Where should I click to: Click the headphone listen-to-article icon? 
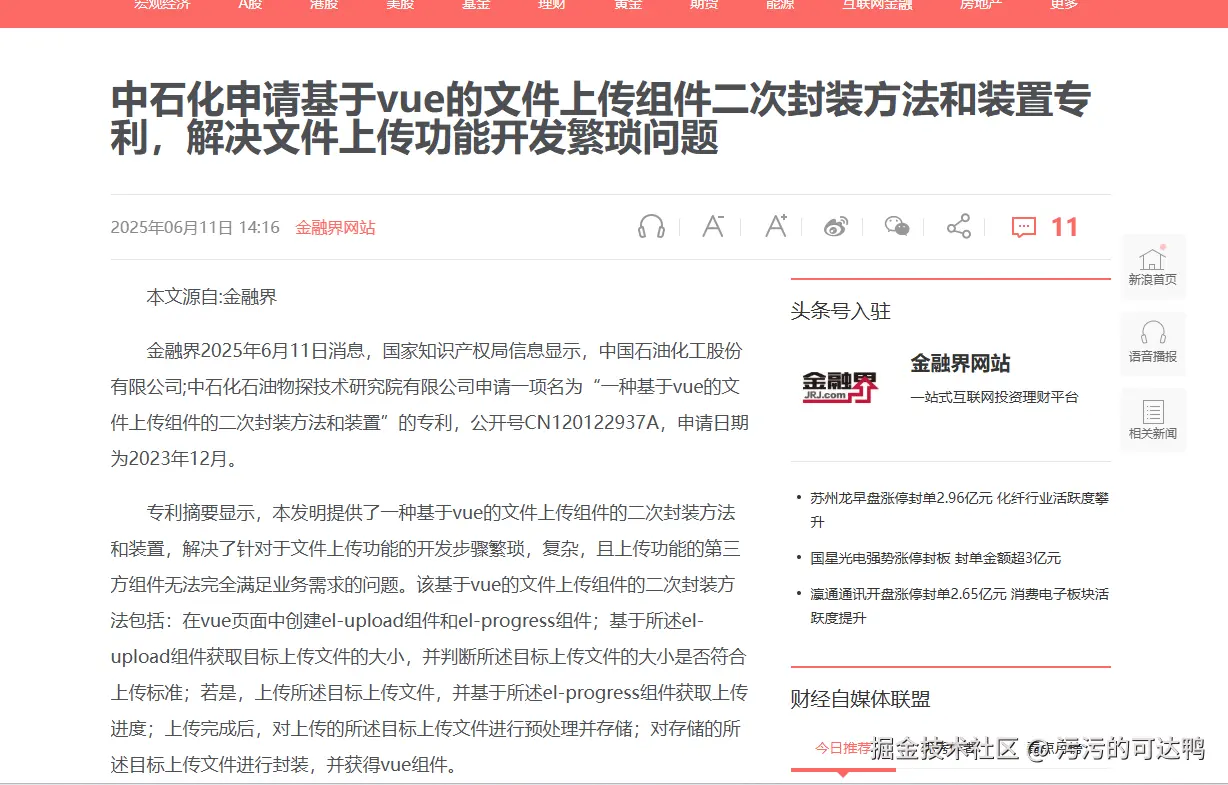click(651, 227)
